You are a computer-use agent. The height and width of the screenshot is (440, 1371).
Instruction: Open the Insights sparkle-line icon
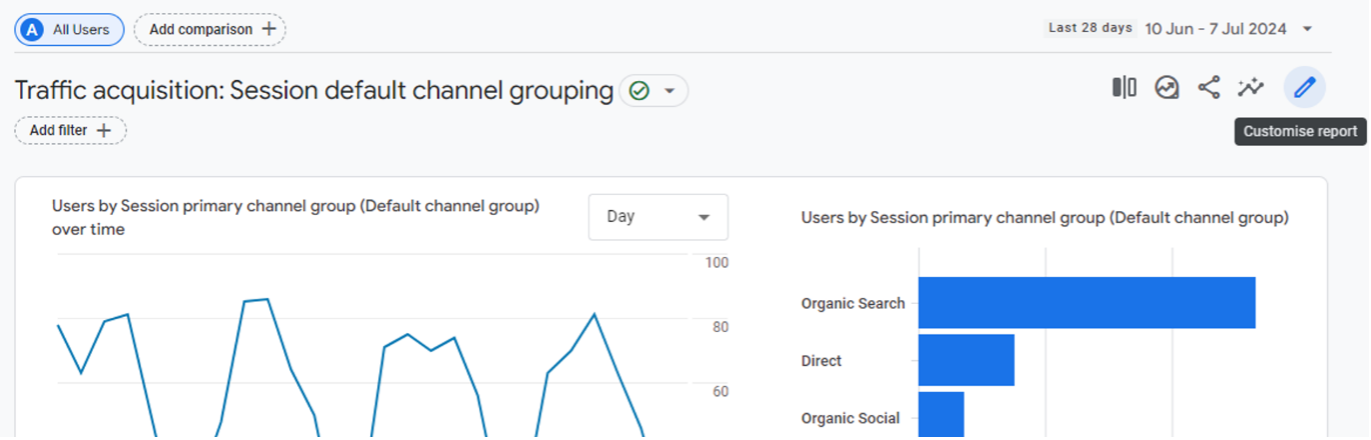pos(1250,88)
